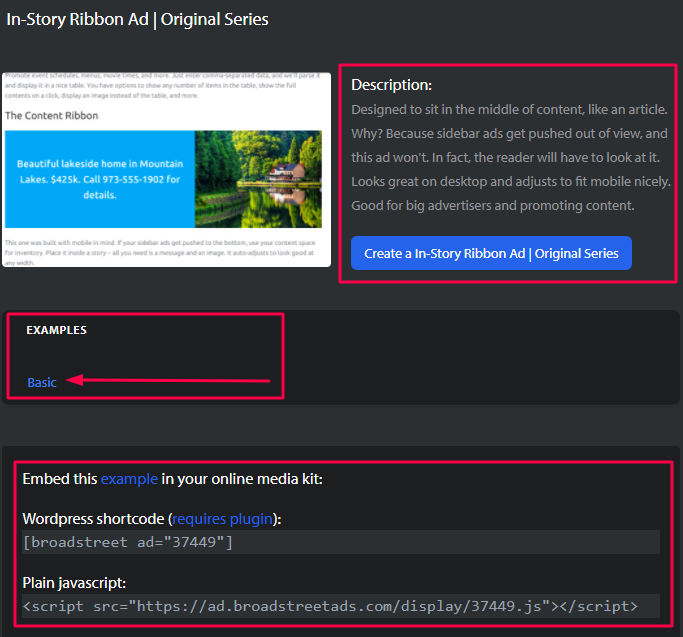This screenshot has width=683, height=637.
Task: Click 'Plain javascript:' label
Action: (x=74, y=583)
